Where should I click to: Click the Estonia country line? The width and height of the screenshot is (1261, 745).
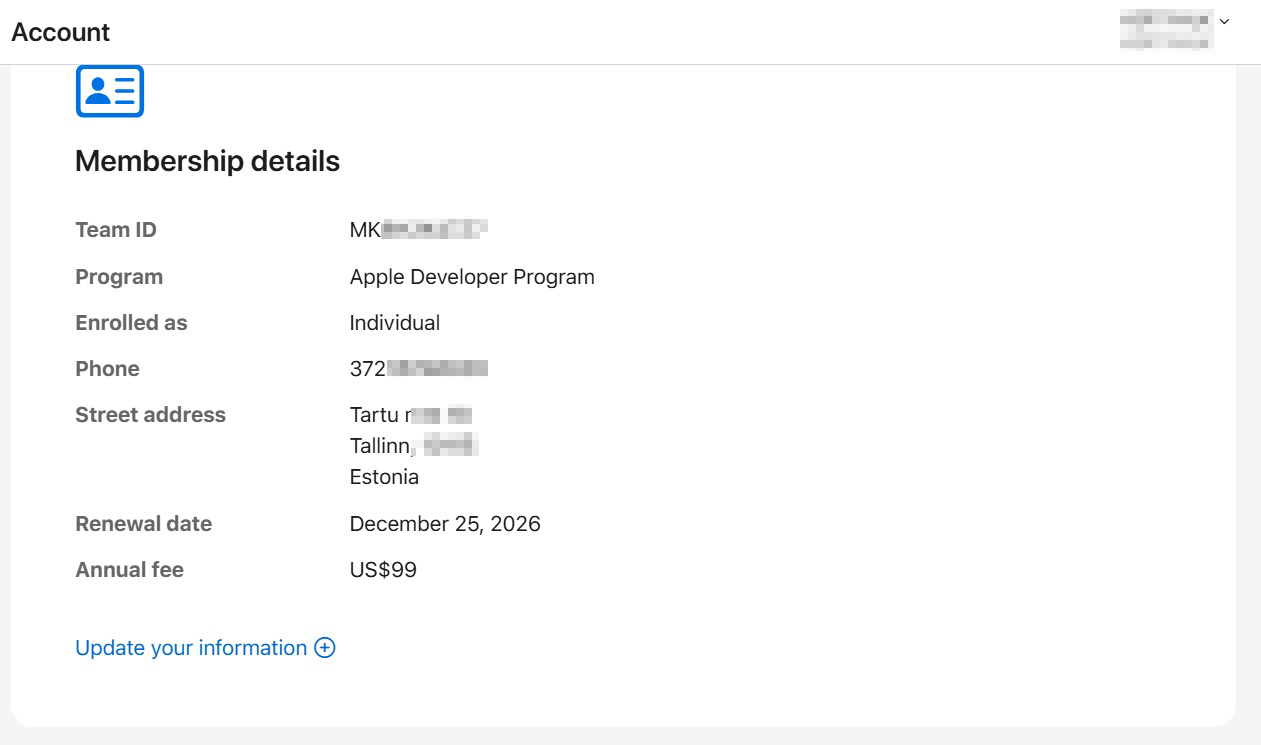[x=384, y=477]
